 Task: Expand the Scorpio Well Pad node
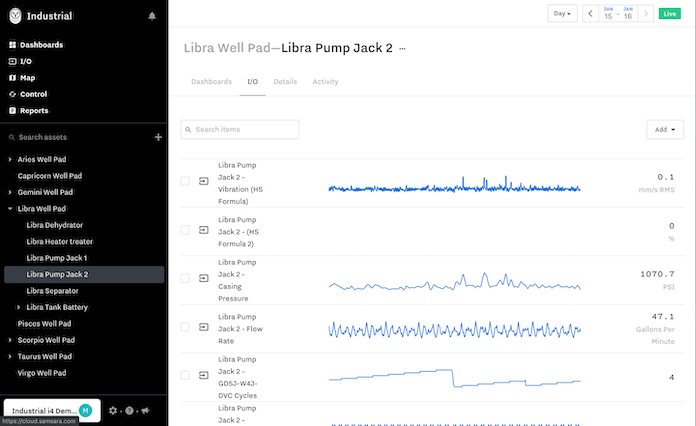pyautogui.click(x=10, y=340)
